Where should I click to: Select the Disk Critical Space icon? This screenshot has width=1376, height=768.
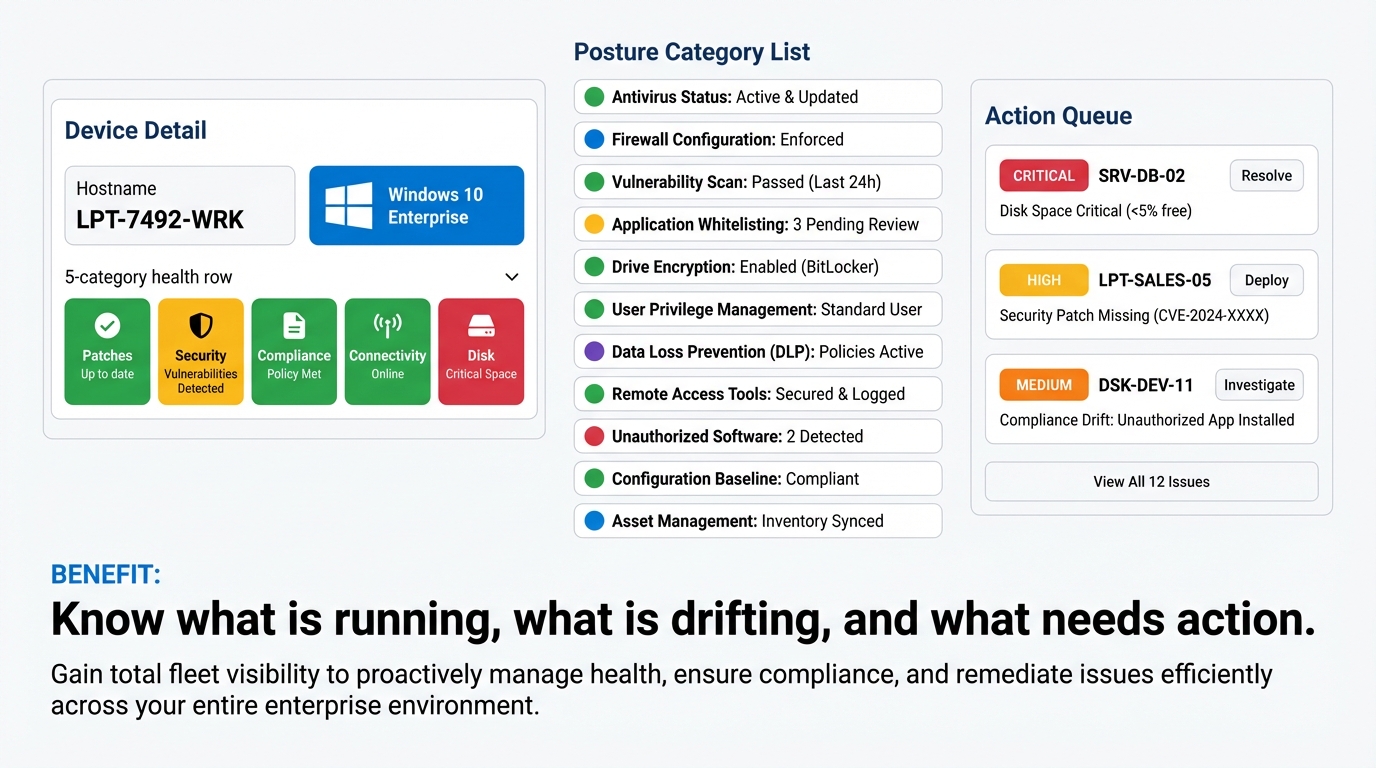point(481,351)
